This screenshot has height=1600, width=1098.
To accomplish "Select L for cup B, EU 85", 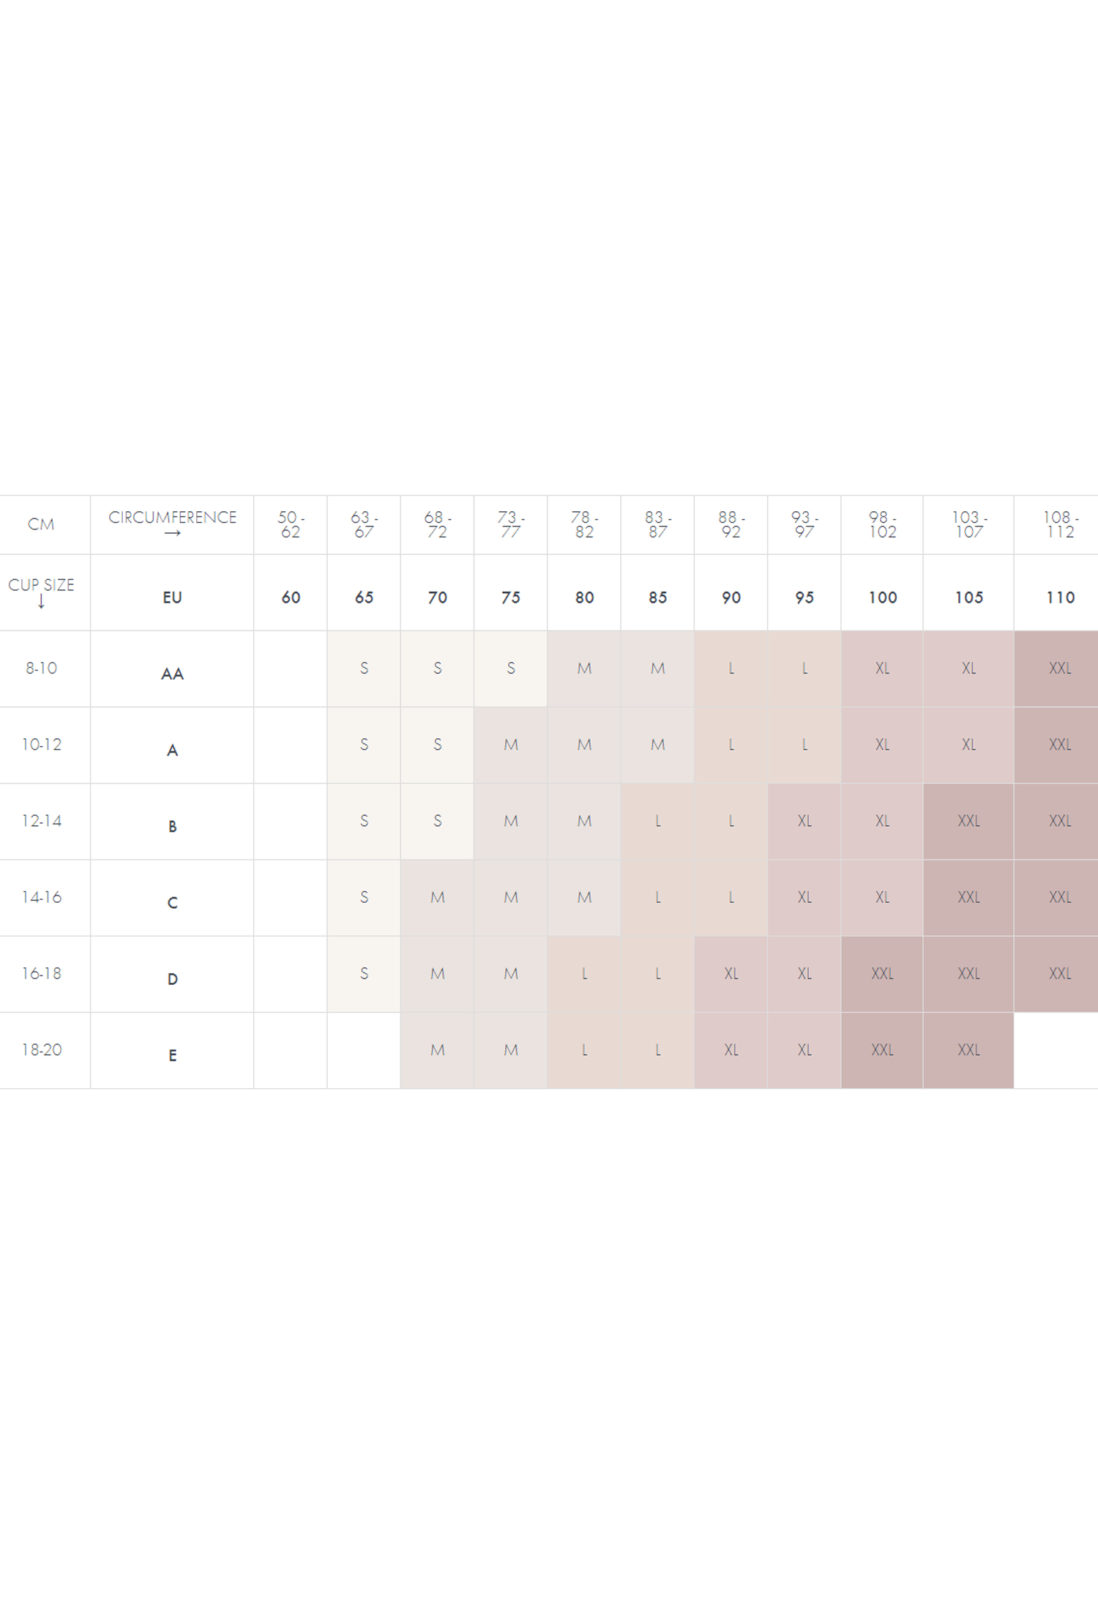I will click(658, 821).
